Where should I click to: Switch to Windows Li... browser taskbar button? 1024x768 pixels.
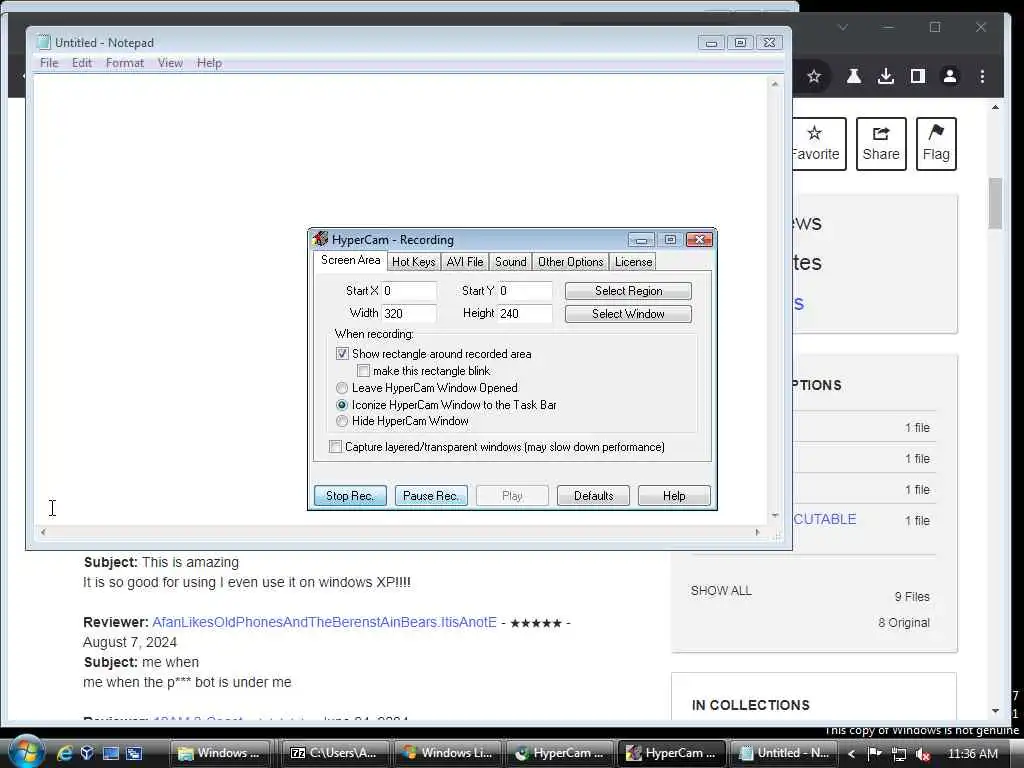tap(447, 753)
